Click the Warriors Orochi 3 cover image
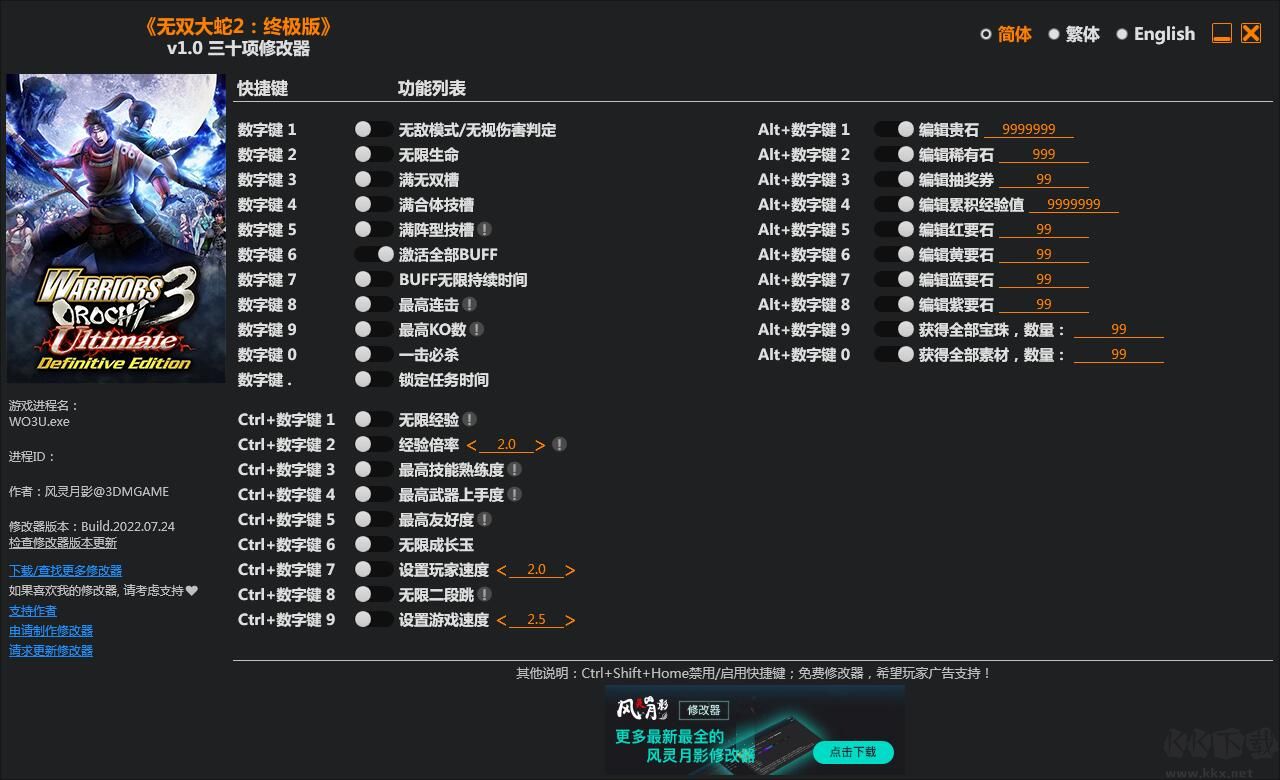The image size is (1280, 780). tap(116, 227)
